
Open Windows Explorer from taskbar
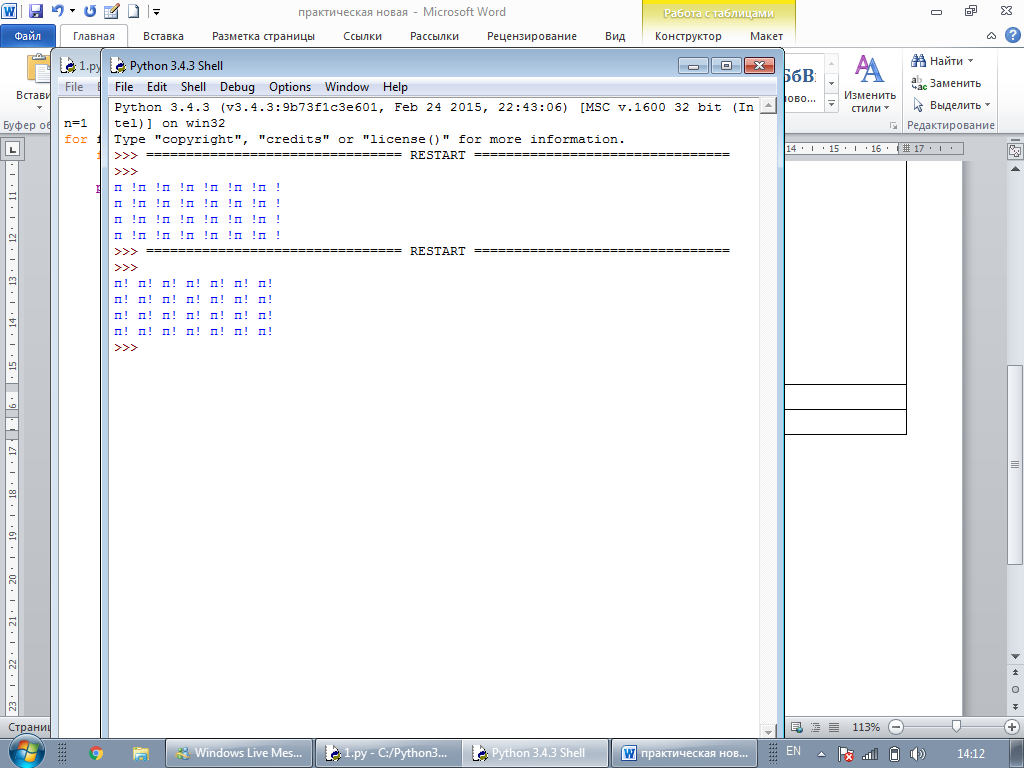point(140,753)
